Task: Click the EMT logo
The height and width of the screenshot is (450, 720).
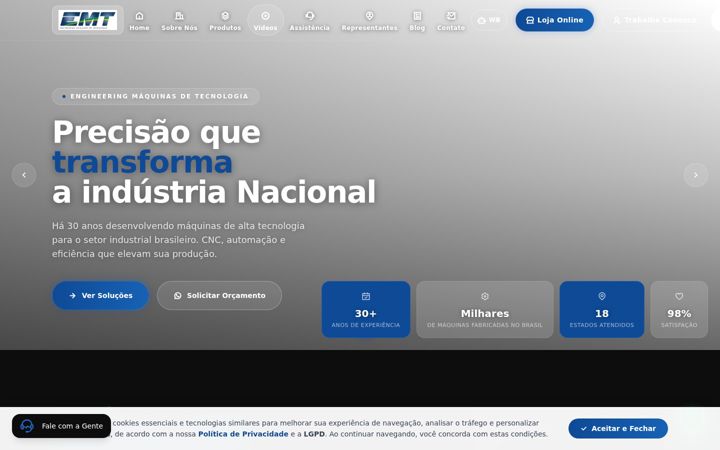Action: click(87, 20)
